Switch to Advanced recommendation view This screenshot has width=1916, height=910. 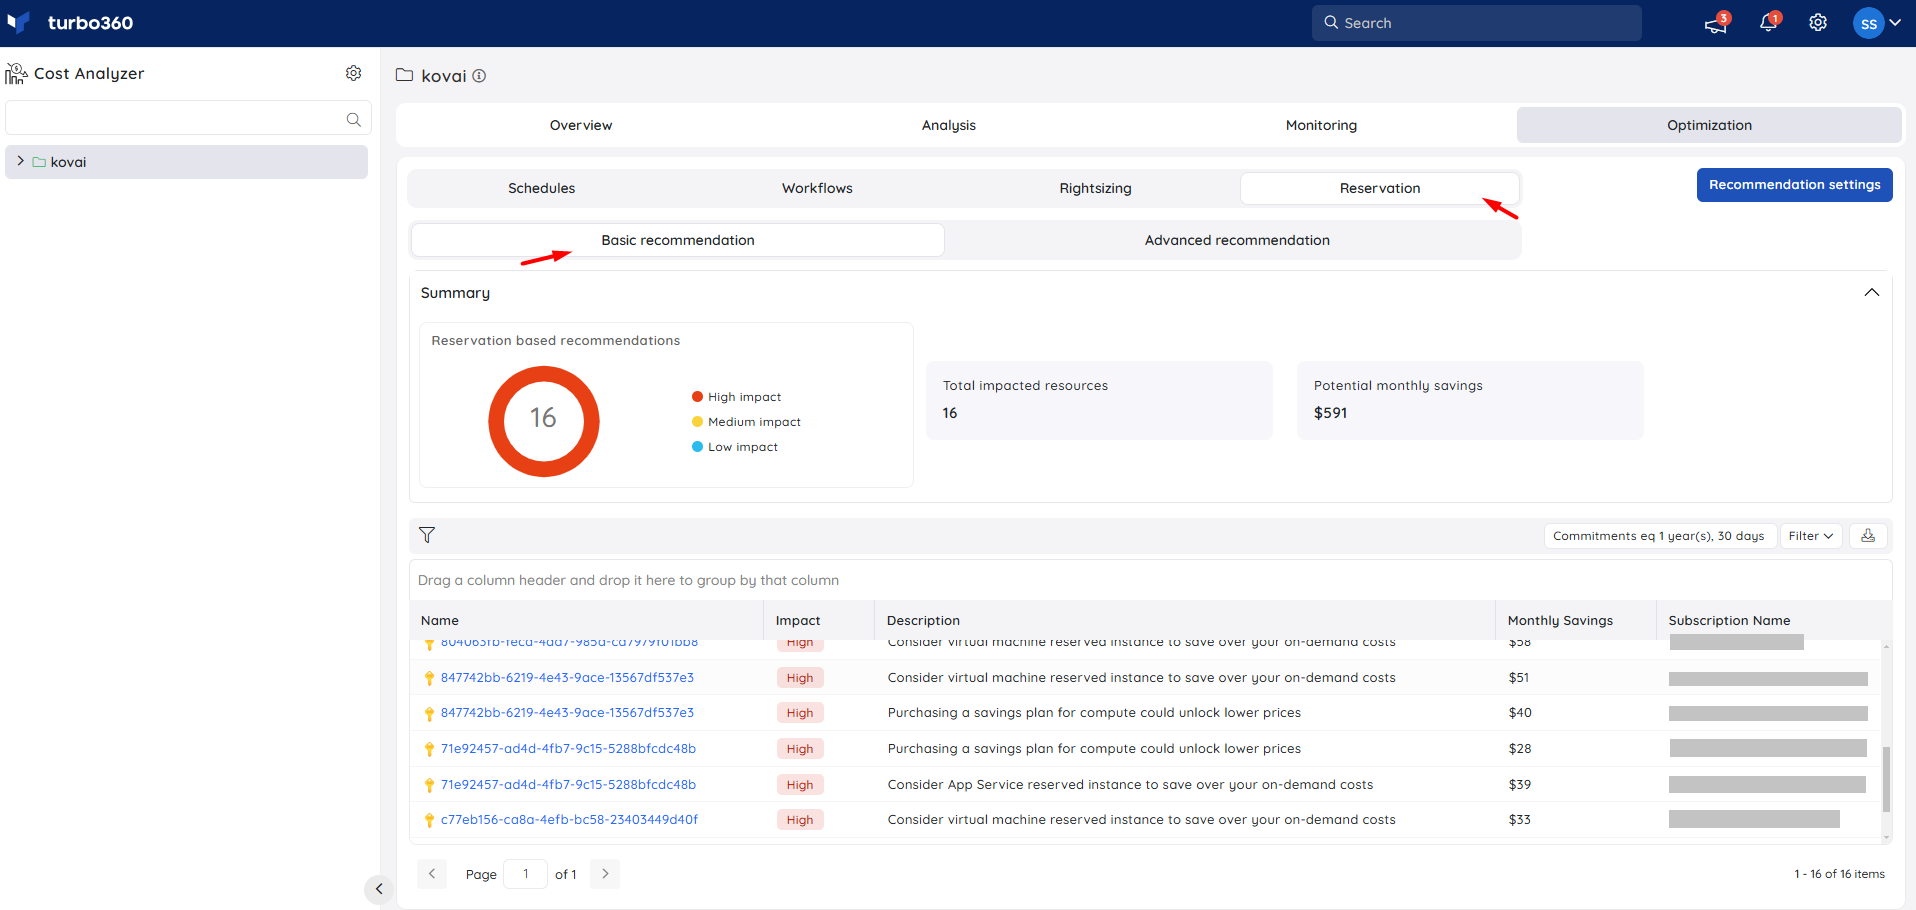click(1237, 240)
